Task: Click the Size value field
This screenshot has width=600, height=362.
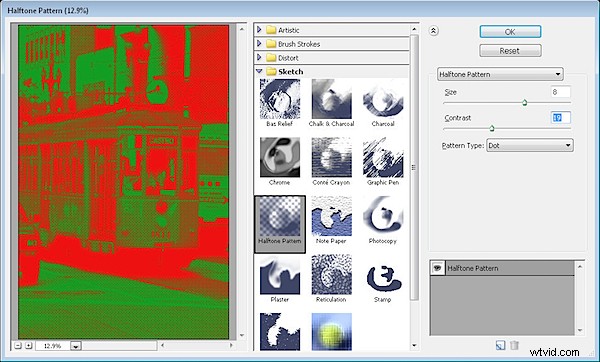Action: [560, 92]
